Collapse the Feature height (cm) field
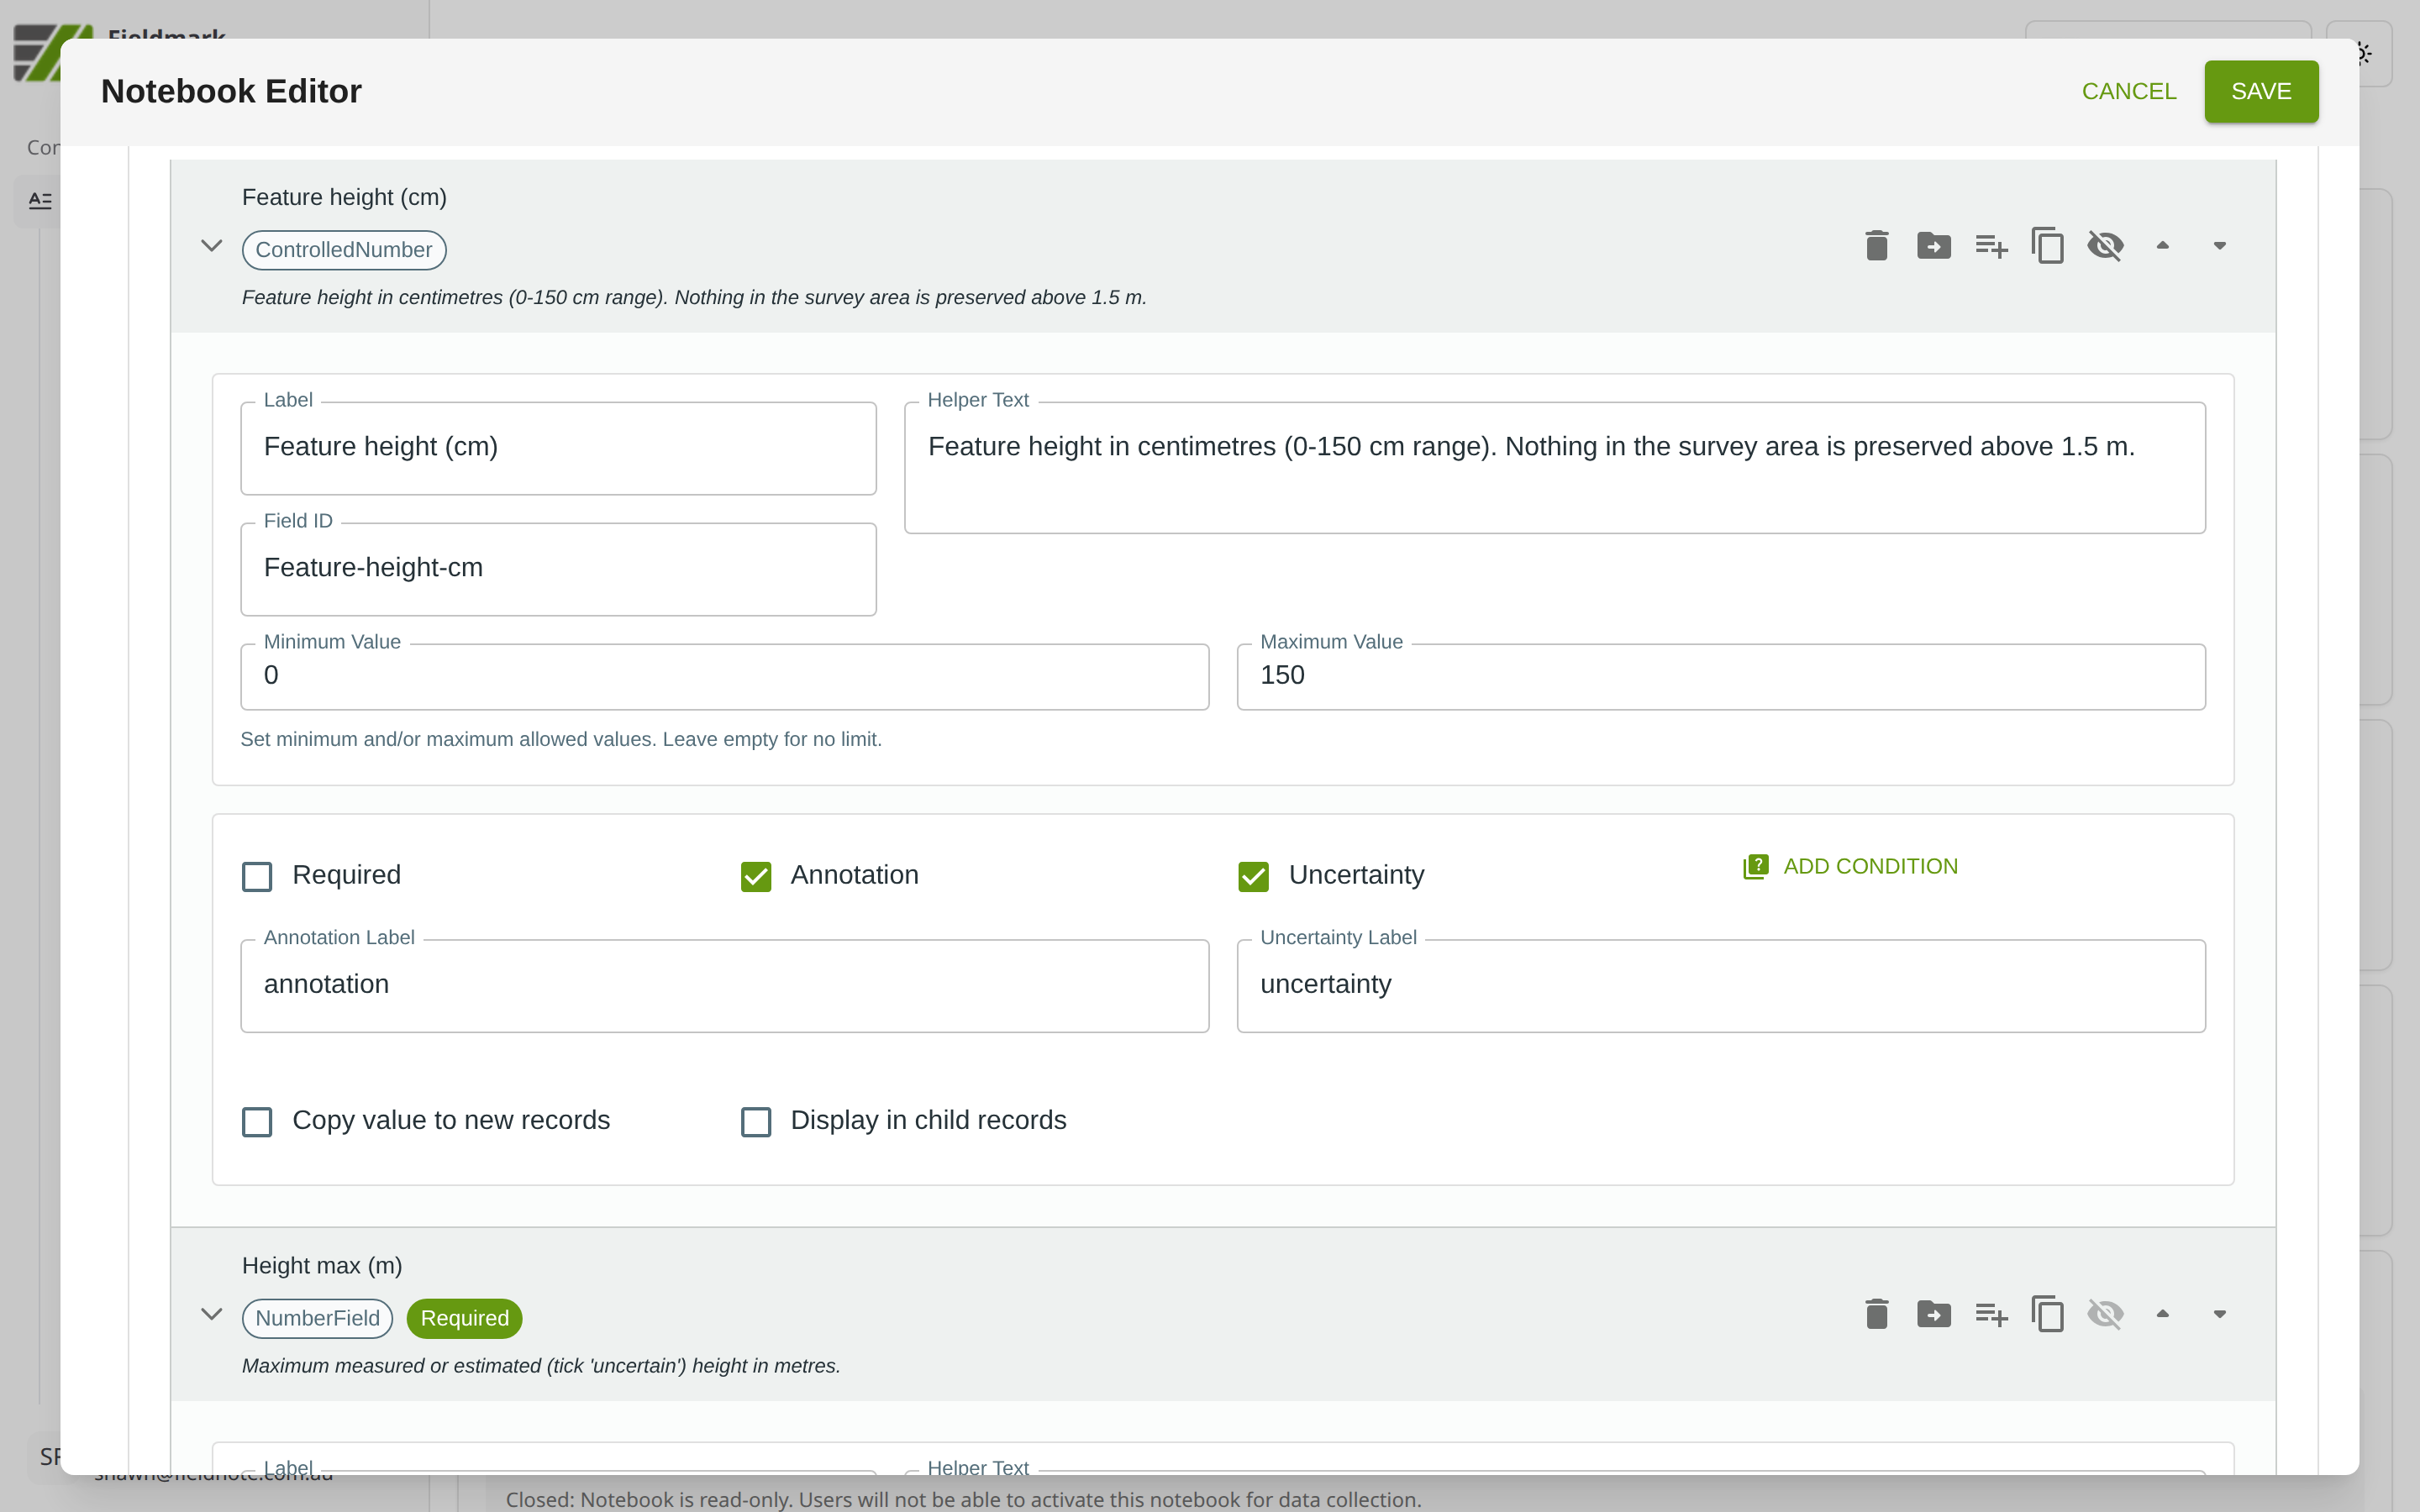 click(211, 246)
